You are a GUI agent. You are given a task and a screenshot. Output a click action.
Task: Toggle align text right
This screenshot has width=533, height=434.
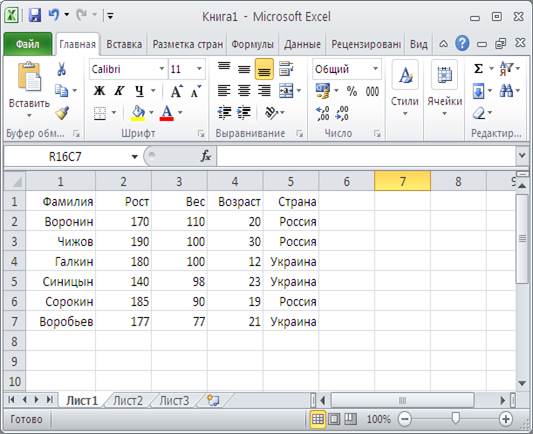264,91
